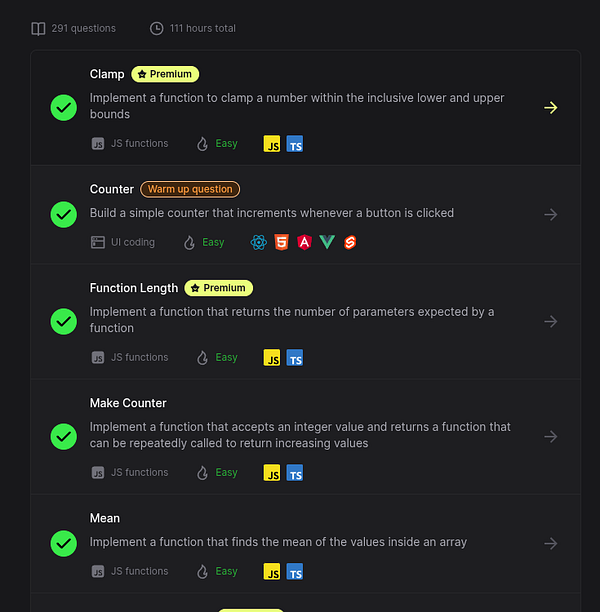Click the JavaScript icon in Clamp row
Screen dimensions: 600x612
pos(272,144)
